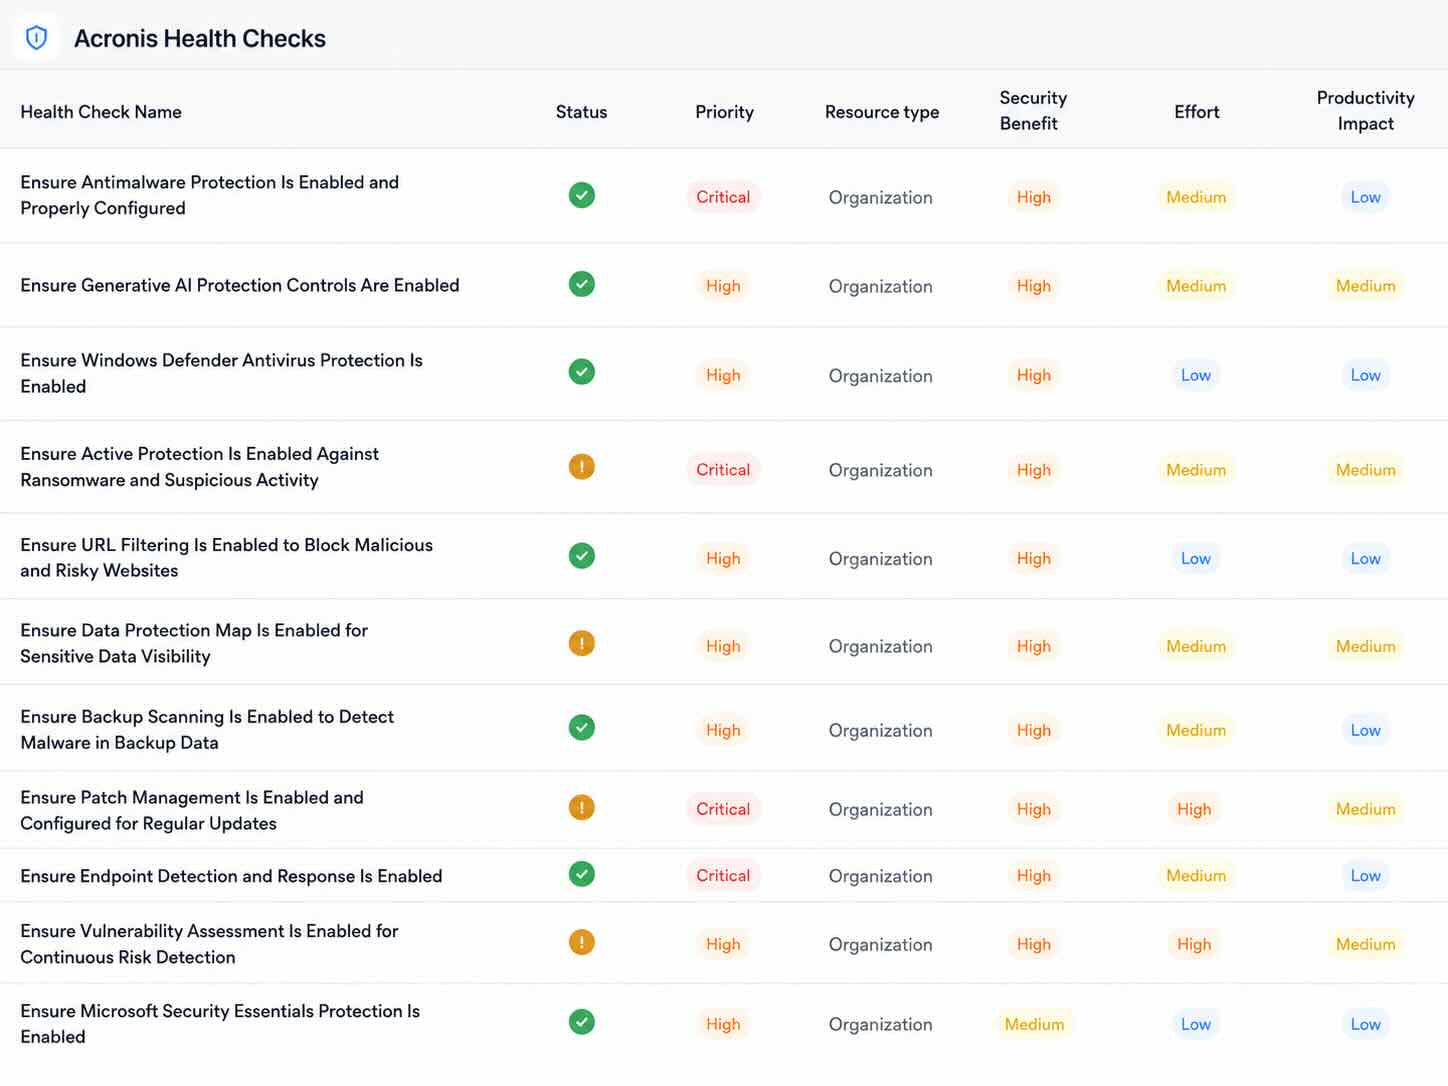This screenshot has width=1448, height=1086.
Task: Open 'Ensure Endpoint Detection and Response Is Enabled'
Action: pyautogui.click(x=231, y=876)
